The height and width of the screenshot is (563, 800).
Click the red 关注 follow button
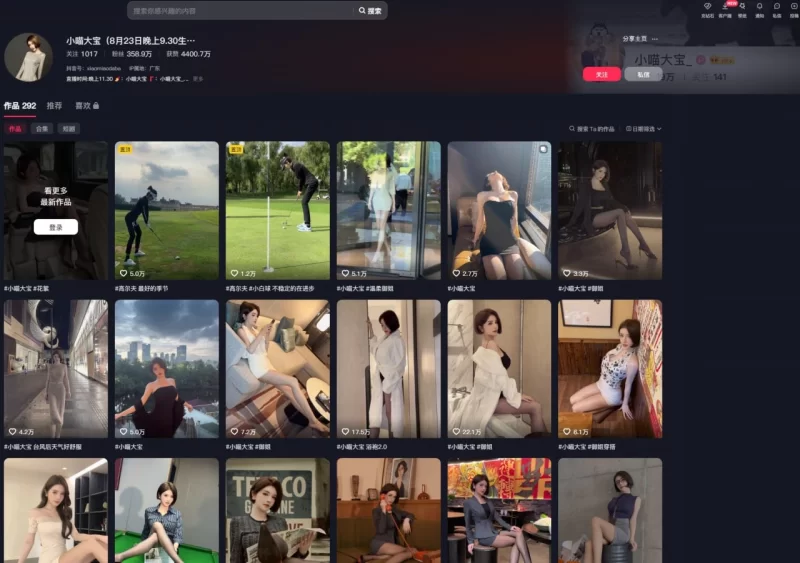click(602, 75)
